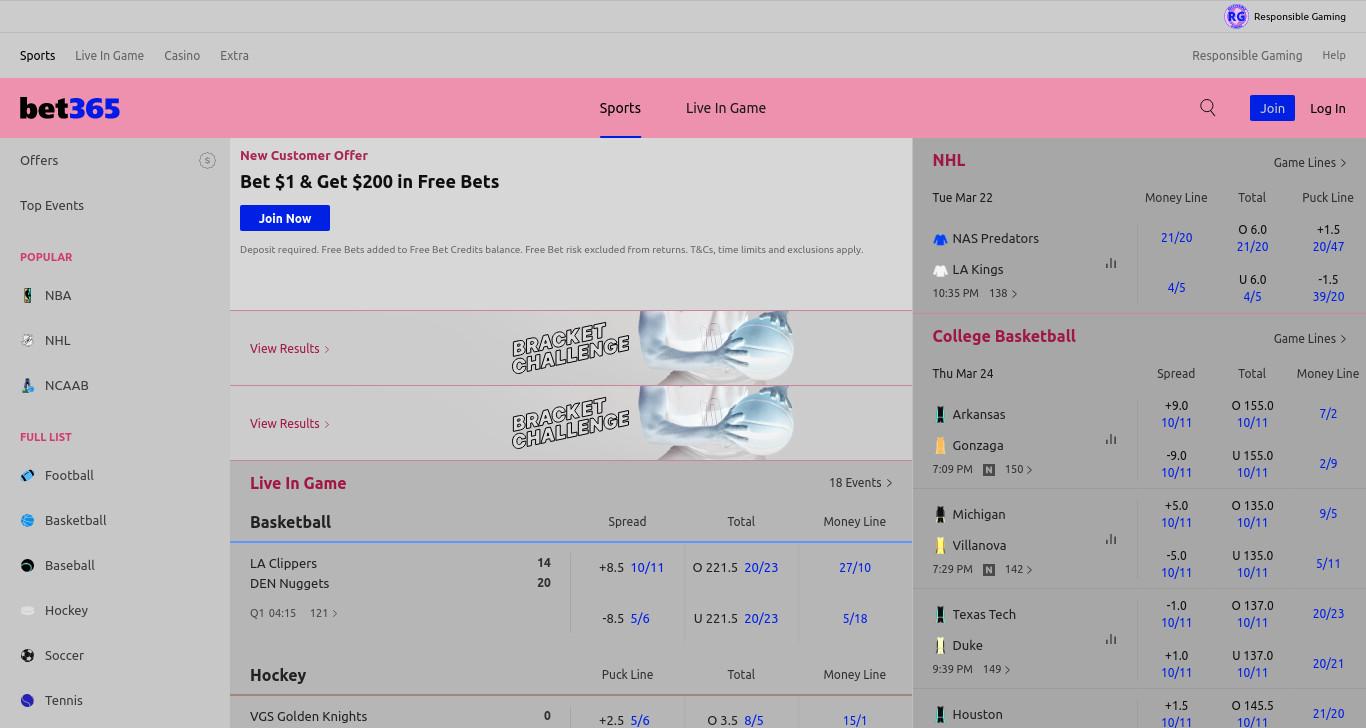Viewport: 1366px width, 728px height.
Task: Click Villanova jersey icon
Action: 940,545
